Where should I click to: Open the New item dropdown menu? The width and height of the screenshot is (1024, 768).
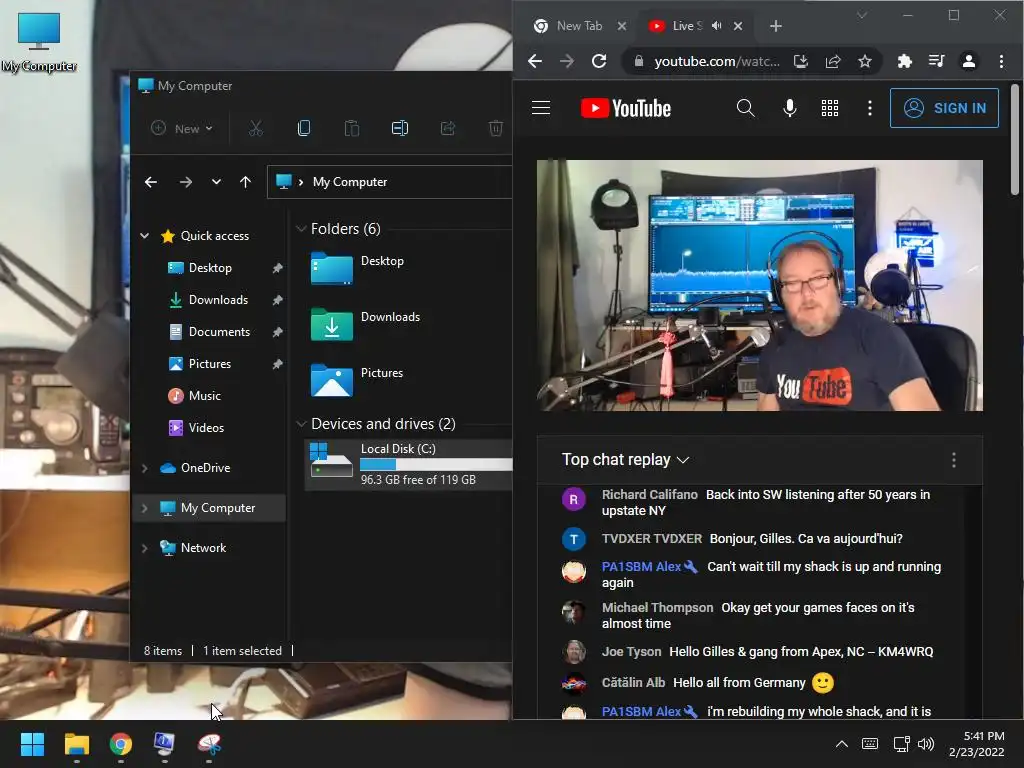(182, 129)
